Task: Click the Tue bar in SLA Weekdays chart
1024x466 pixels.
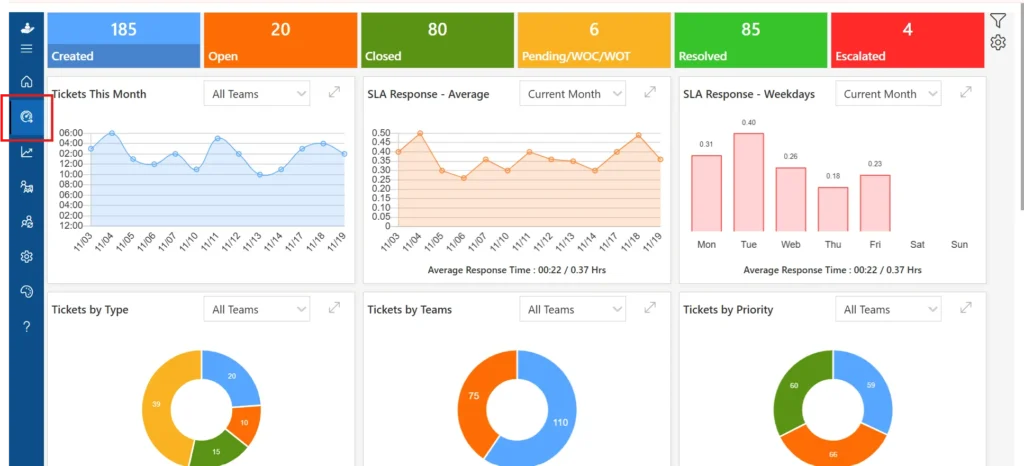Action: click(748, 182)
